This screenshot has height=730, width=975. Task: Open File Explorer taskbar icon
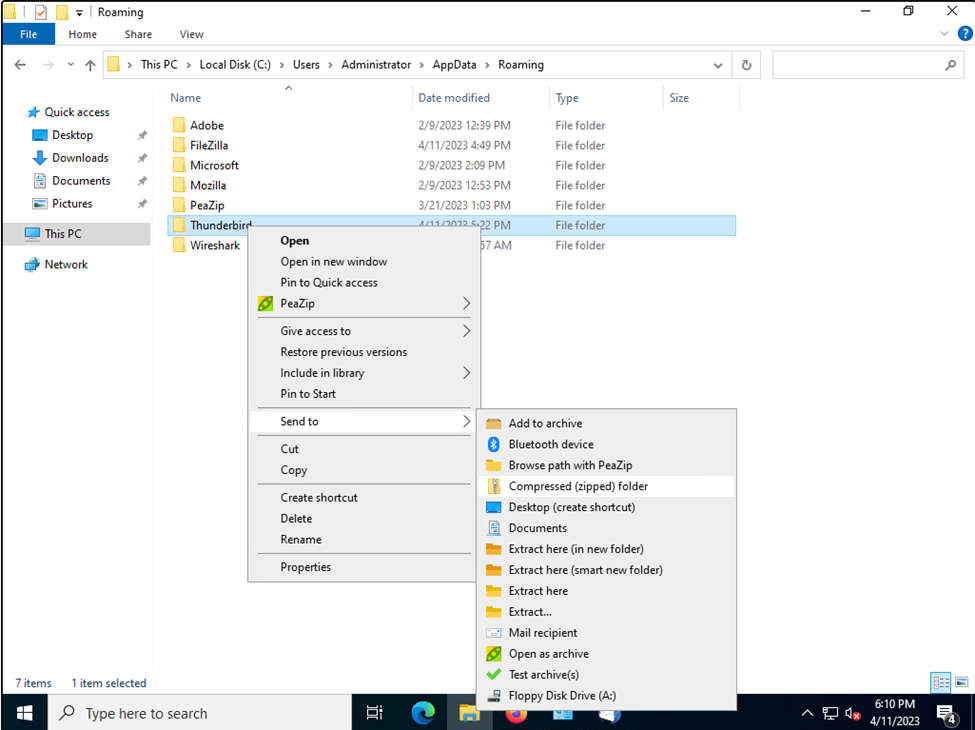pyautogui.click(x=469, y=713)
